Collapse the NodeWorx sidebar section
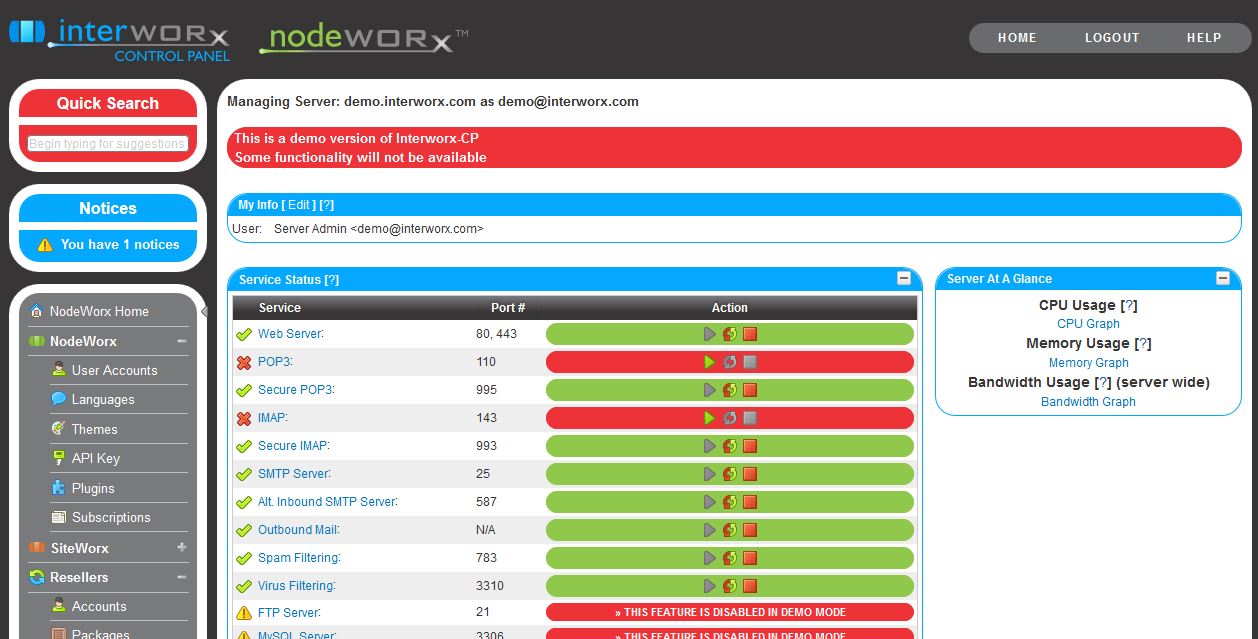This screenshot has height=639, width=1258. coord(182,341)
